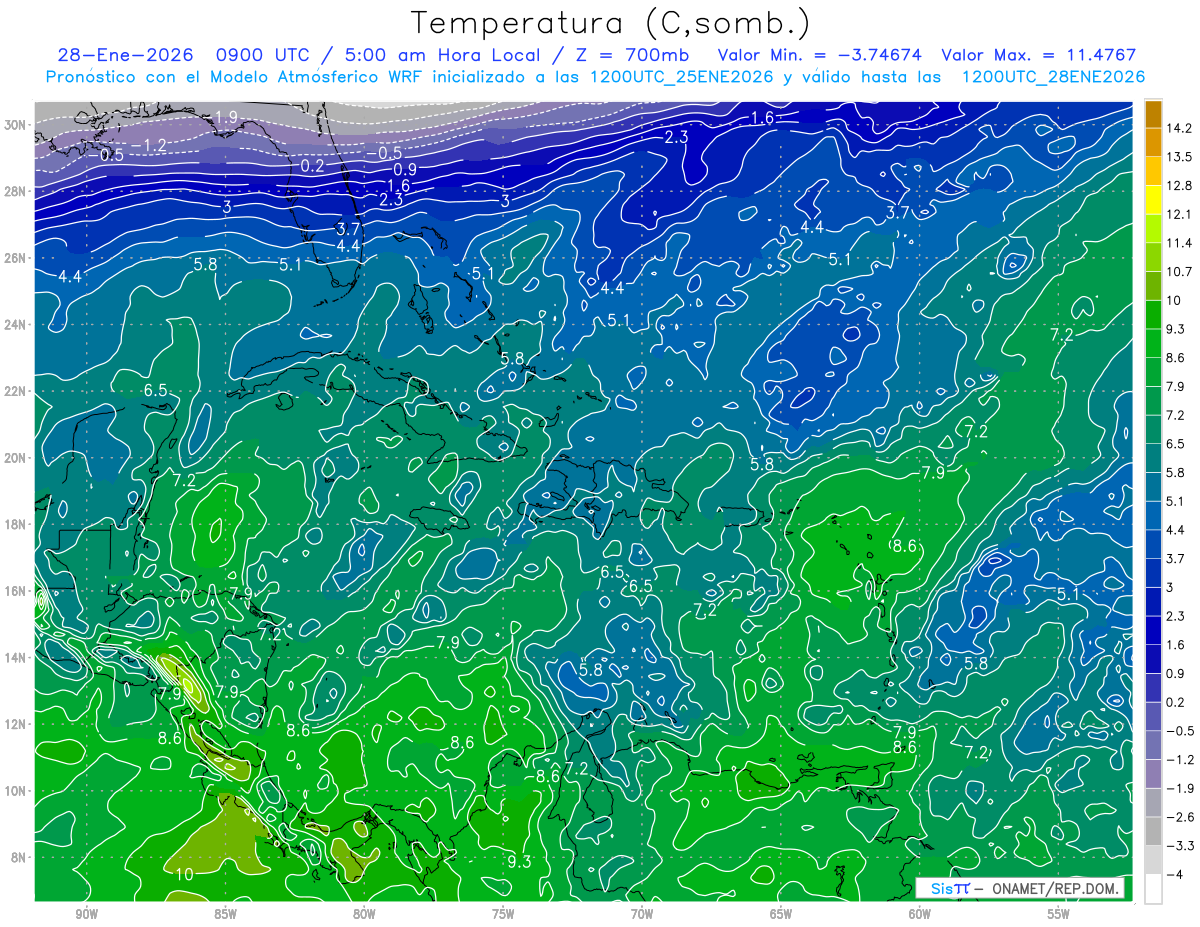The height and width of the screenshot is (927, 1200).
Task: Click the colorbar label "-2.6"
Action: [x=1180, y=817]
